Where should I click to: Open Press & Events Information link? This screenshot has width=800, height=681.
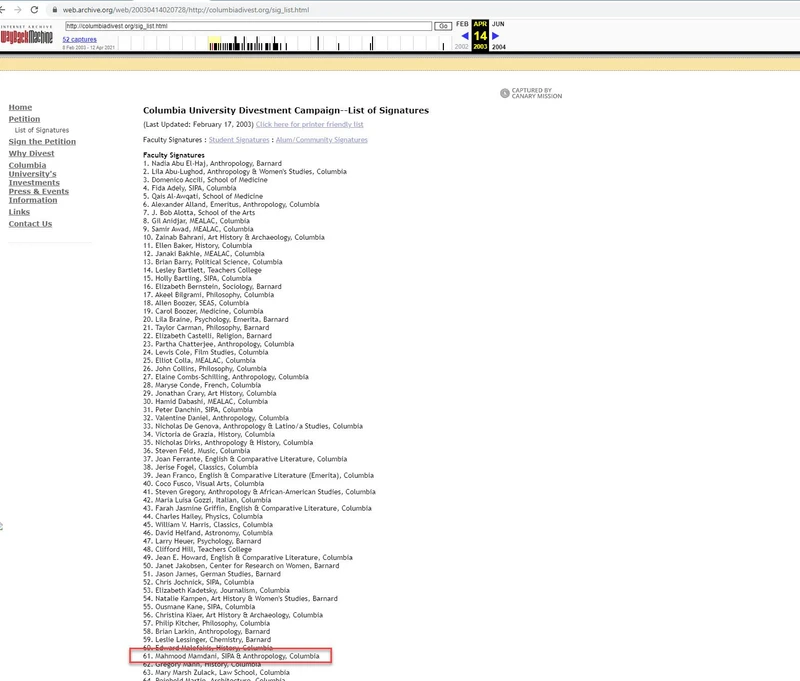coord(39,195)
